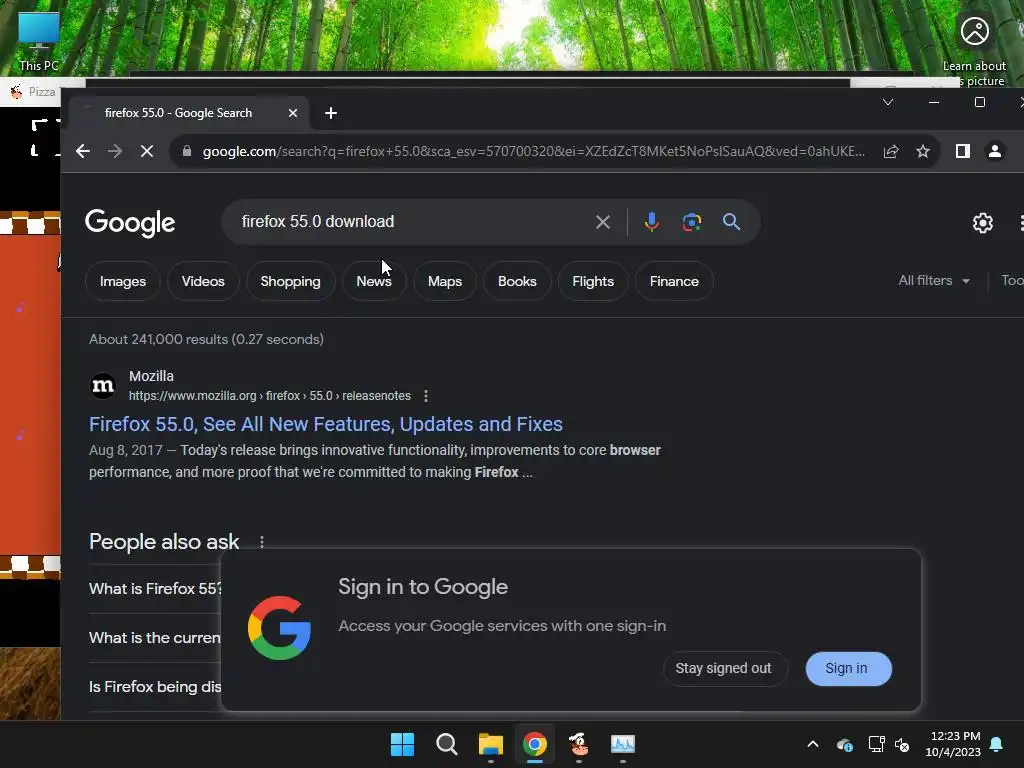1024x768 pixels.
Task: Click the Mozilla site favicon
Action: [103, 386]
